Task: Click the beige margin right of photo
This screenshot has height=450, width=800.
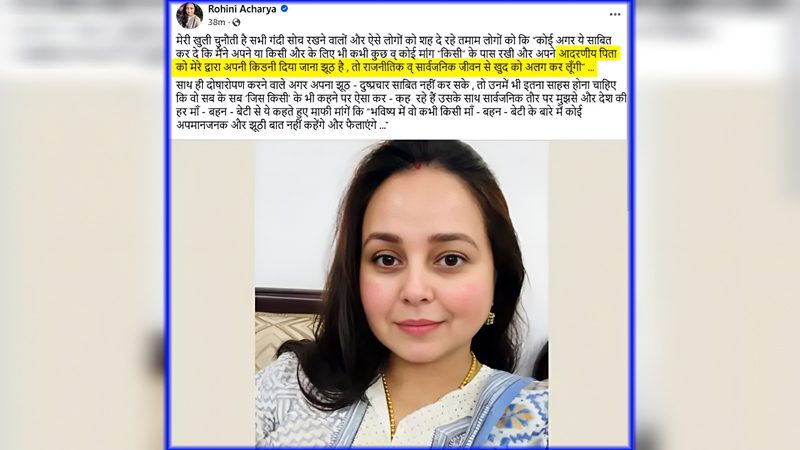Action: pos(588,293)
